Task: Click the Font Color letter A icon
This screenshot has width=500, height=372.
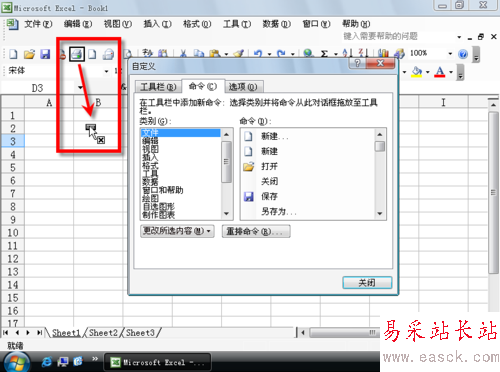Action: pyautogui.click(x=440, y=72)
